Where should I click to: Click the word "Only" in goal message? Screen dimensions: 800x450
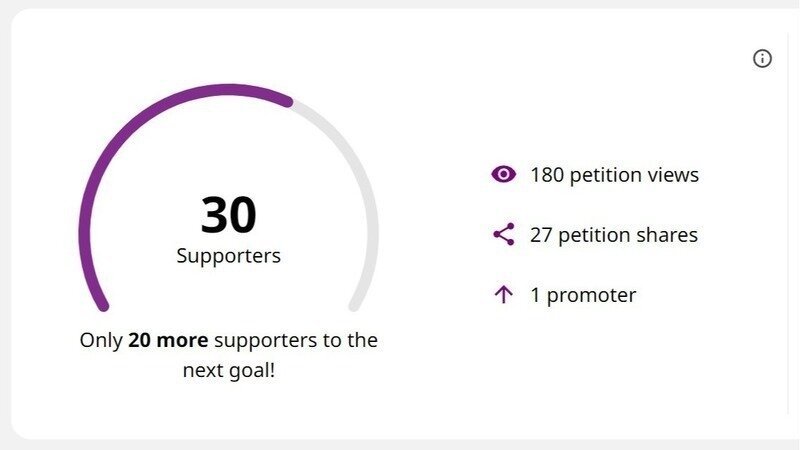pos(101,340)
